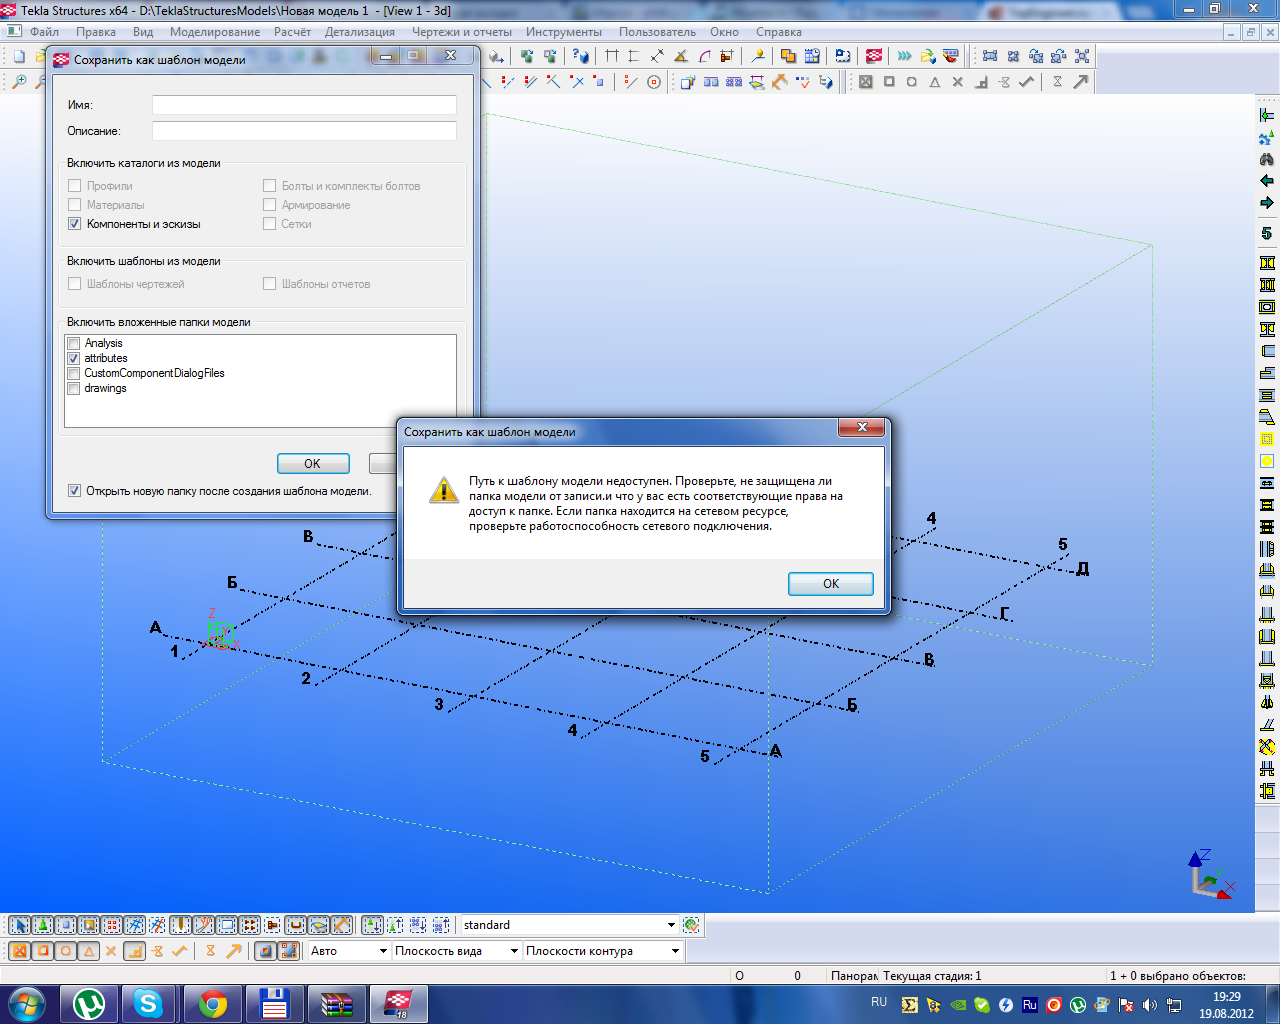Click the zoom magnifier icon in the toolbar
Screen dimensions: 1280x1024
tap(19, 82)
